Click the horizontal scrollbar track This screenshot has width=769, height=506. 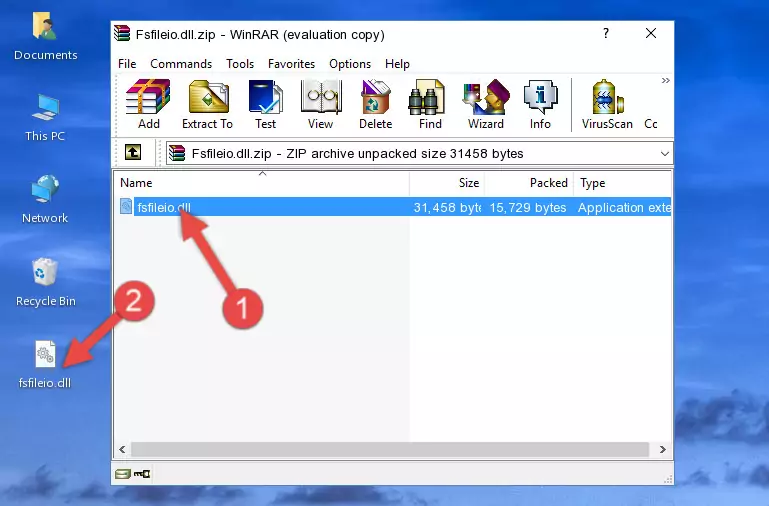(390, 449)
